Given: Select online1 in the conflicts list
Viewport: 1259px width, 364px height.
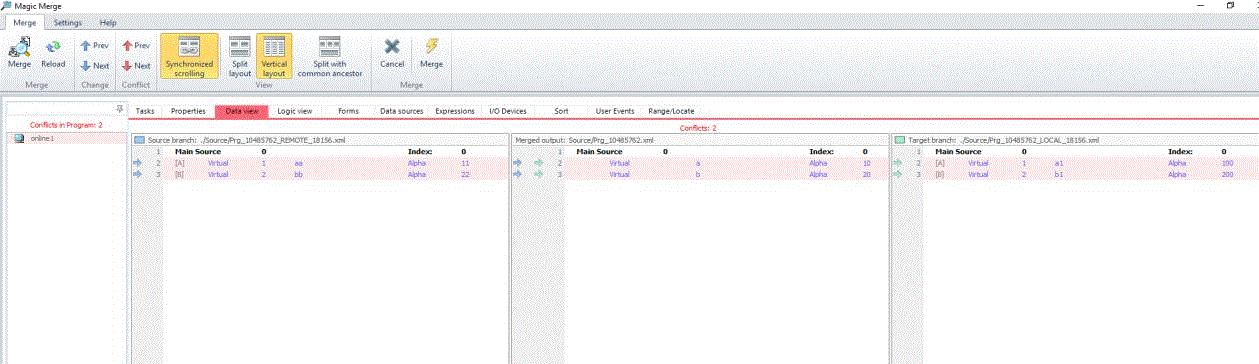Looking at the screenshot, I should click(66, 138).
